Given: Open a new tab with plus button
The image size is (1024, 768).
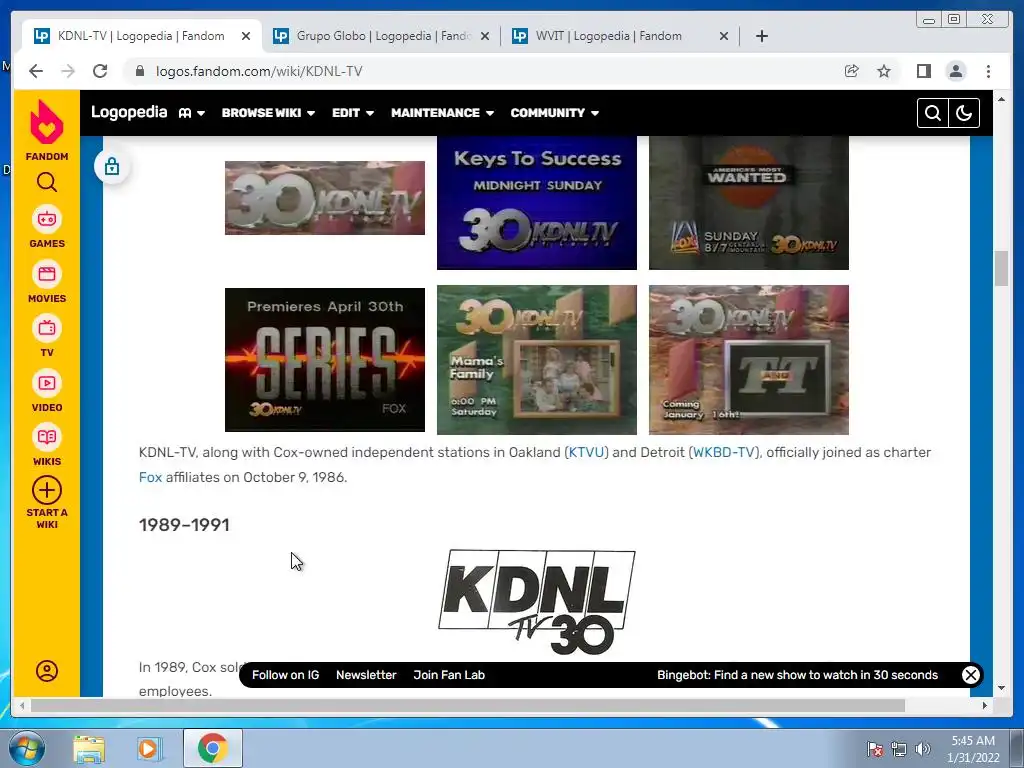Looking at the screenshot, I should pos(761,36).
